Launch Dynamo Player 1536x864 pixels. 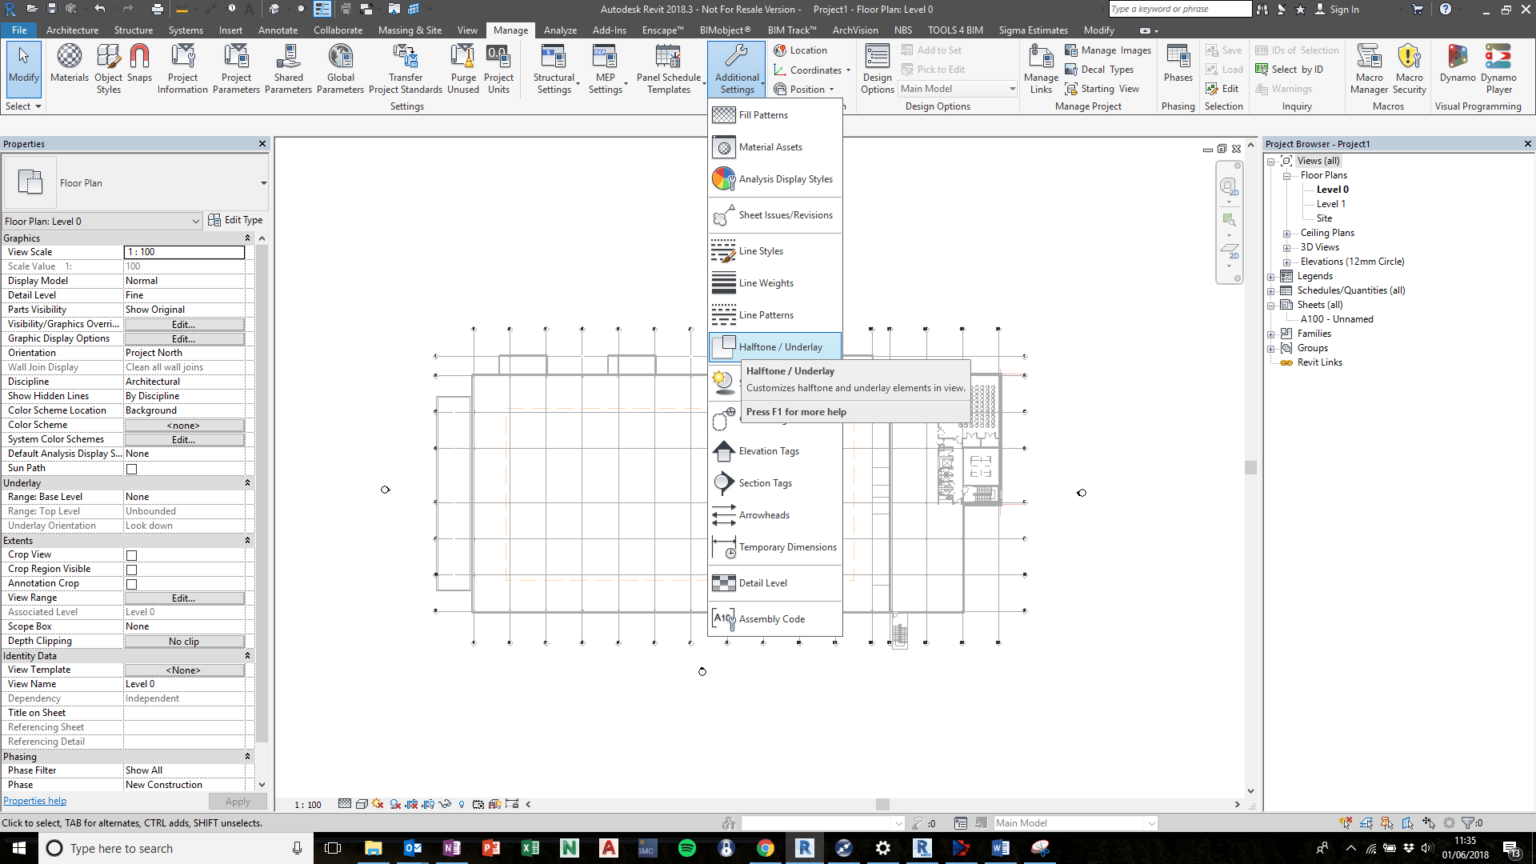(1498, 68)
